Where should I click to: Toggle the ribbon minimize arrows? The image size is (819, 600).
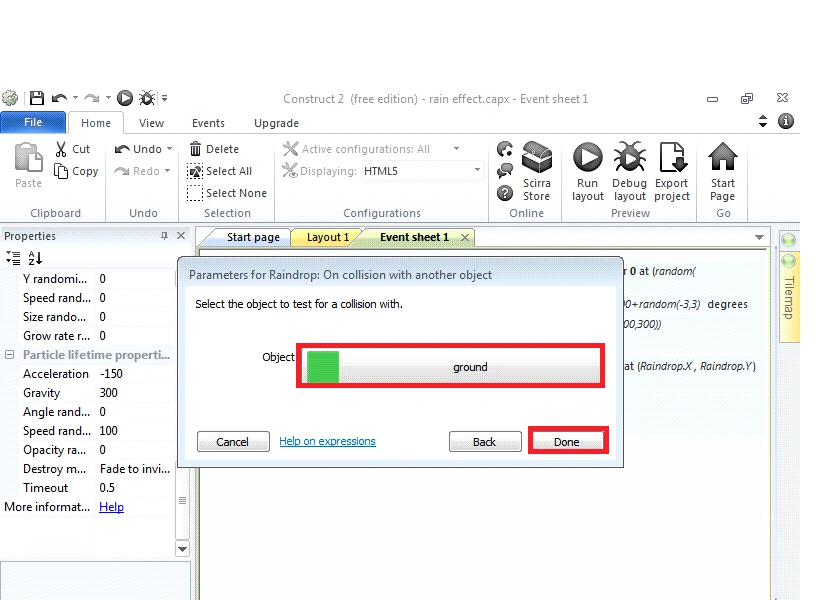763,121
